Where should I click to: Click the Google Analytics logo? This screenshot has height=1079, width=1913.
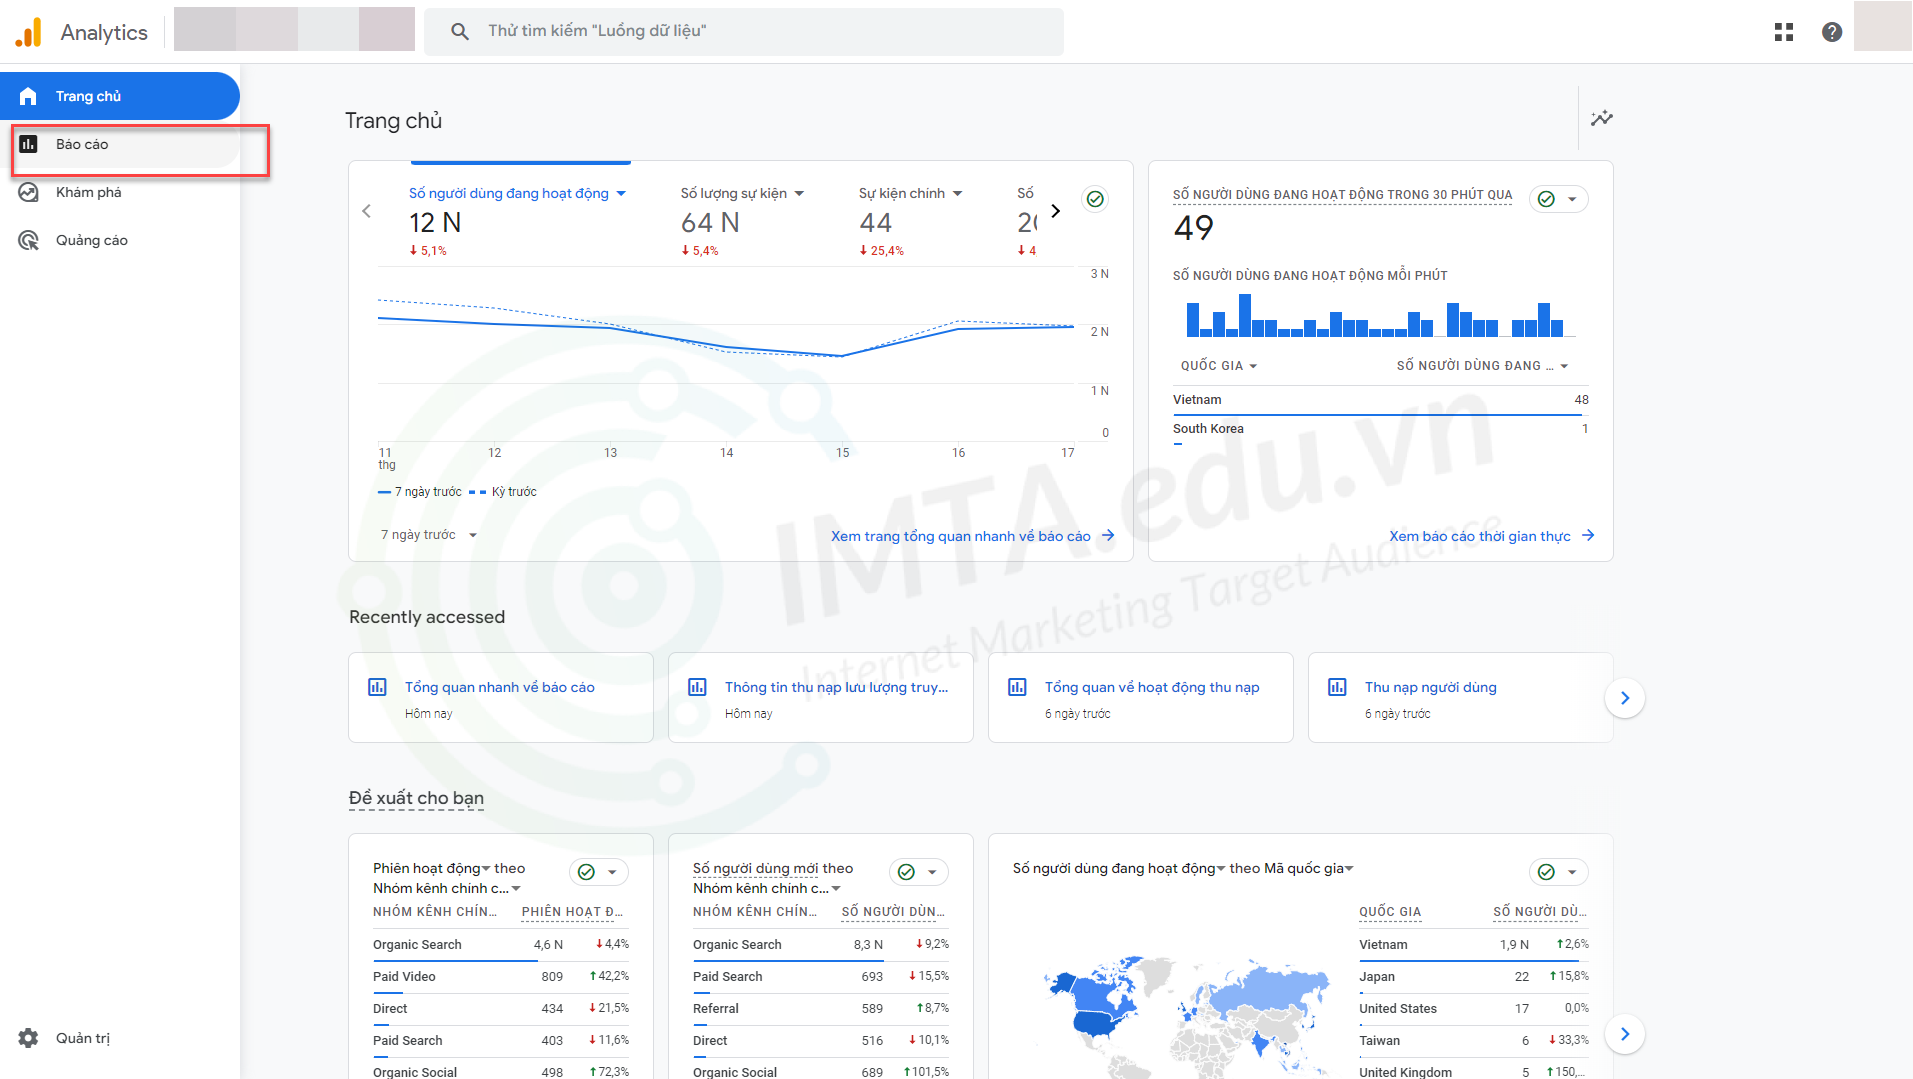pos(29,32)
